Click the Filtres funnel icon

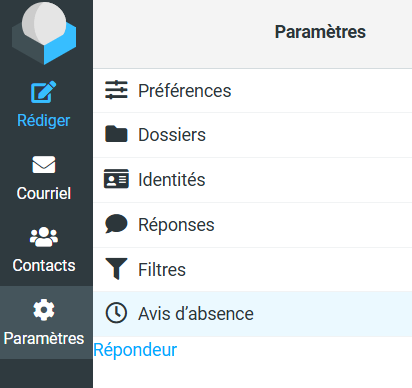(x=116, y=269)
